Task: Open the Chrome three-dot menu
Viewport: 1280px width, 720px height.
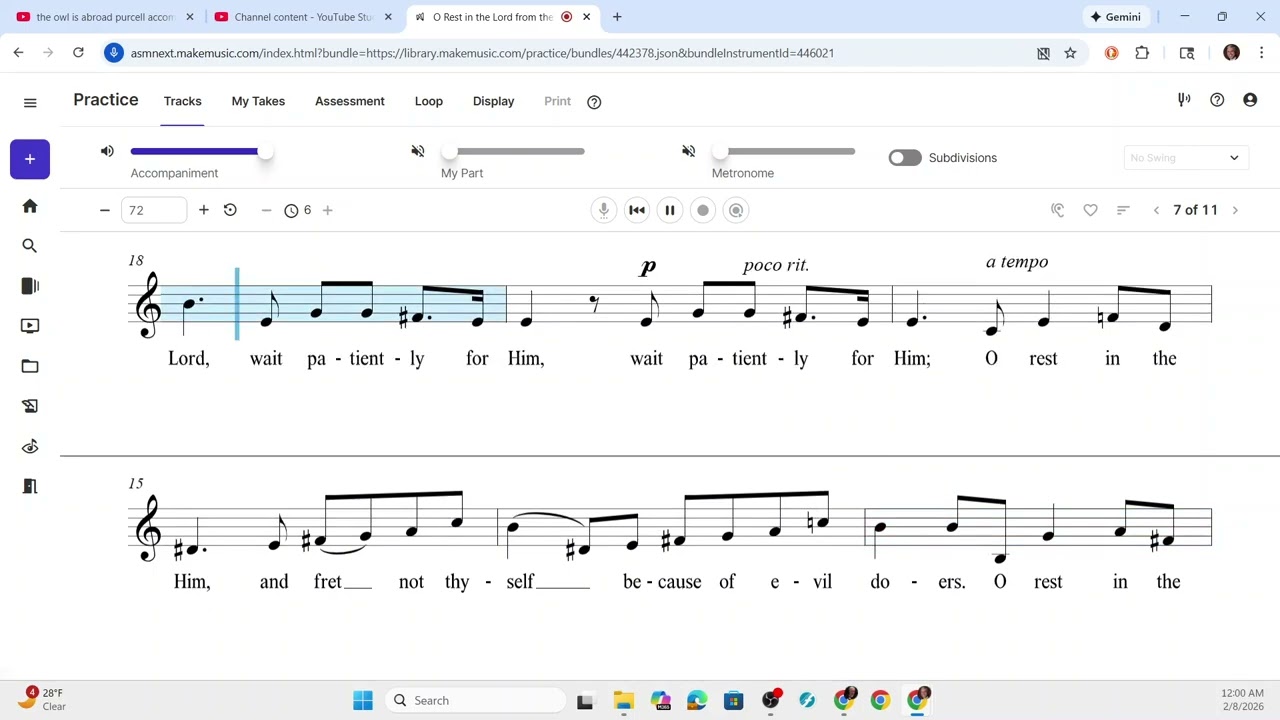Action: tap(1261, 53)
